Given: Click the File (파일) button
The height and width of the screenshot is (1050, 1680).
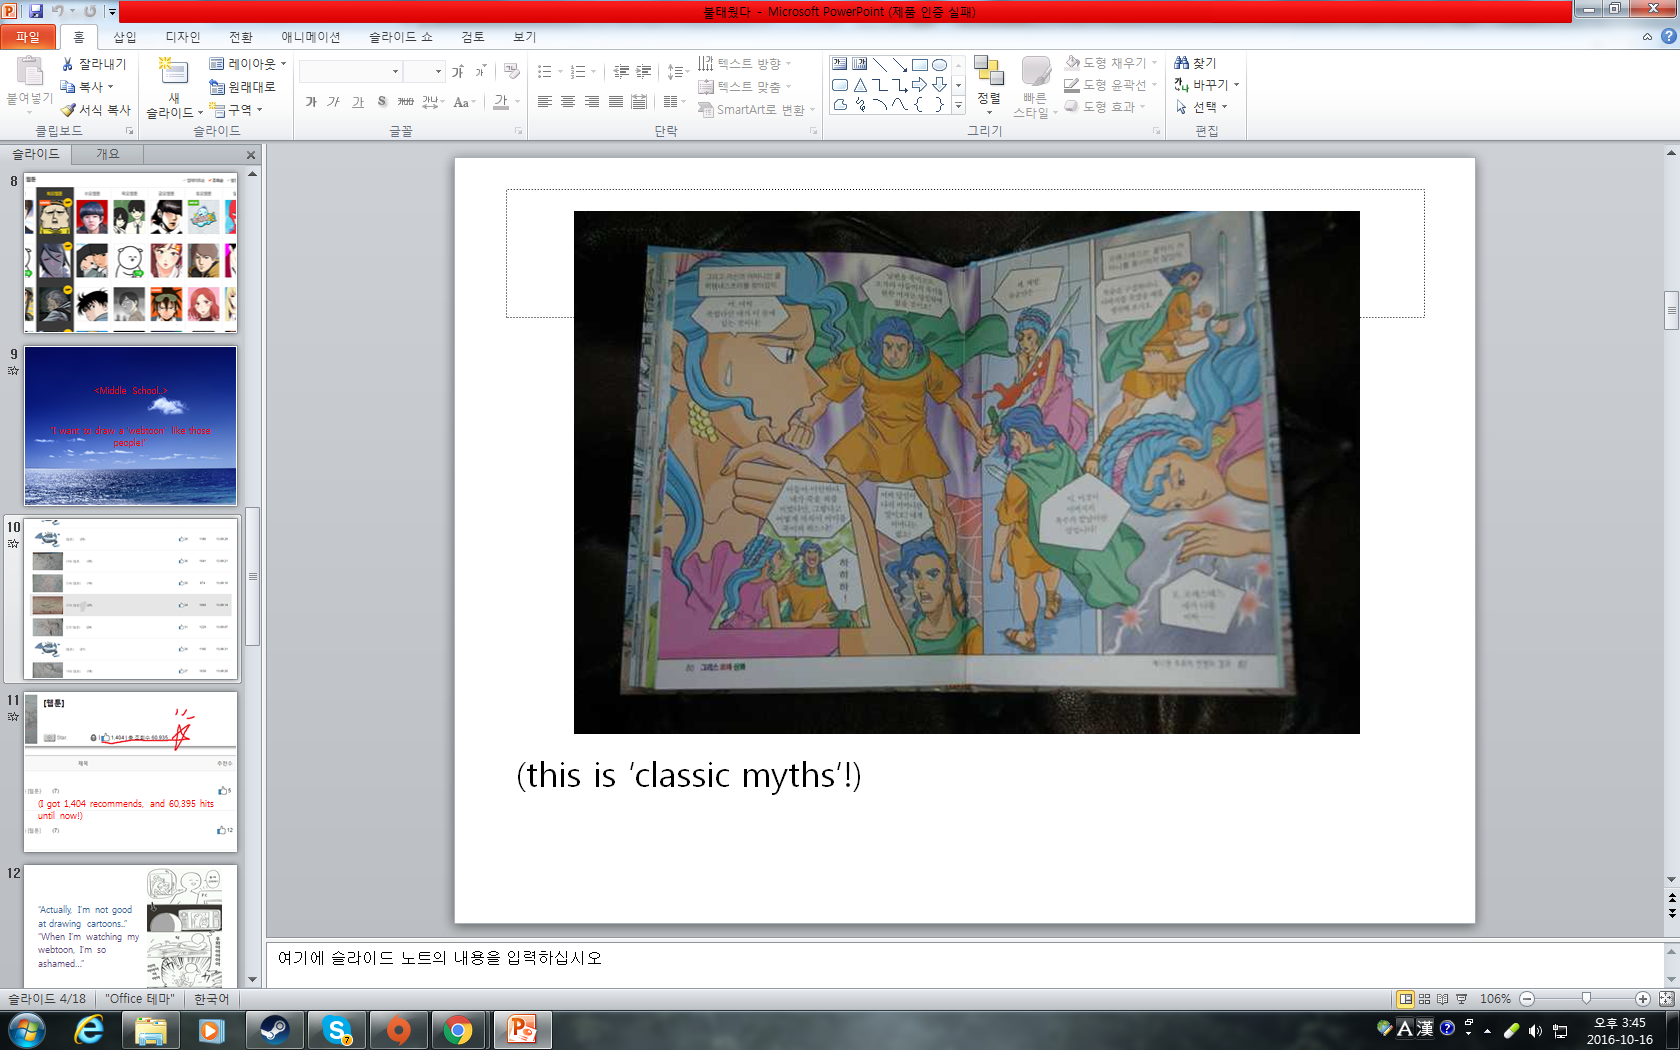Looking at the screenshot, I should click(28, 37).
